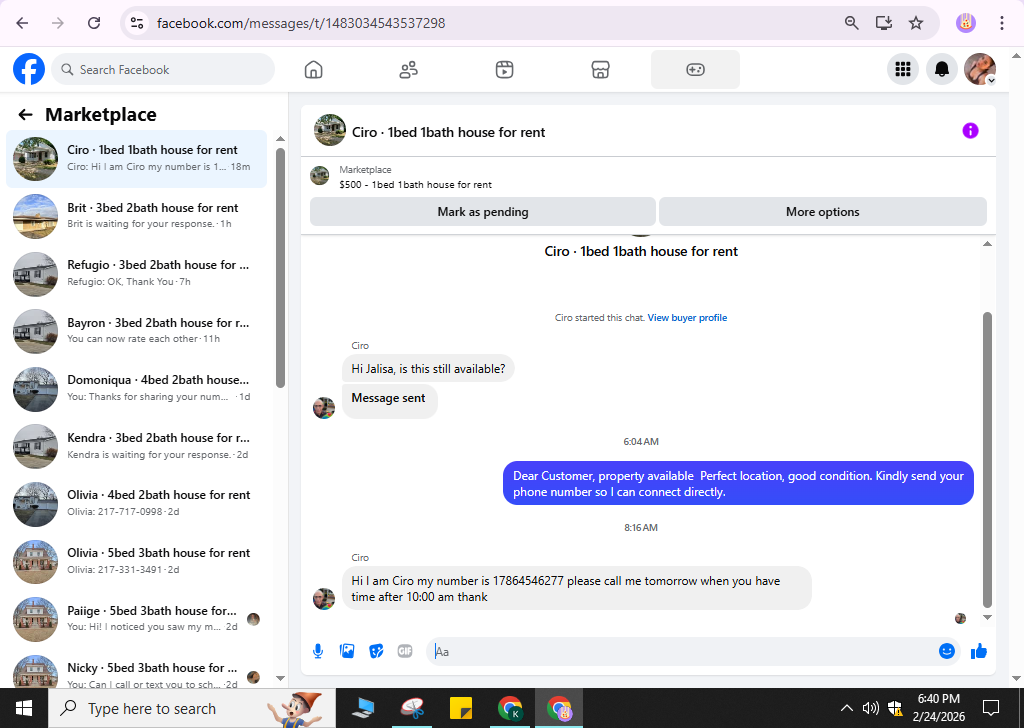1024x728 pixels.
Task: Open the Marketplace storefront tab icon
Action: point(600,69)
